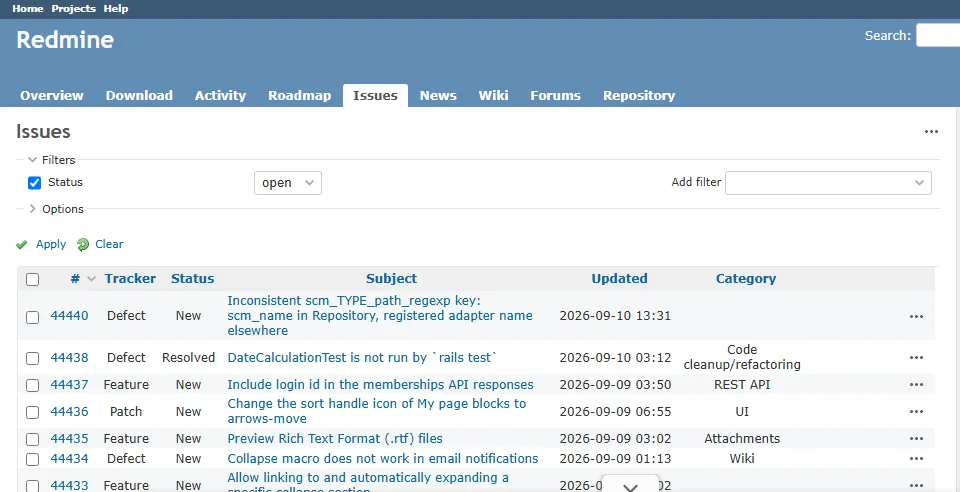Open 'Collapse macro does not work' subject
This screenshot has width=960, height=492.
click(383, 458)
